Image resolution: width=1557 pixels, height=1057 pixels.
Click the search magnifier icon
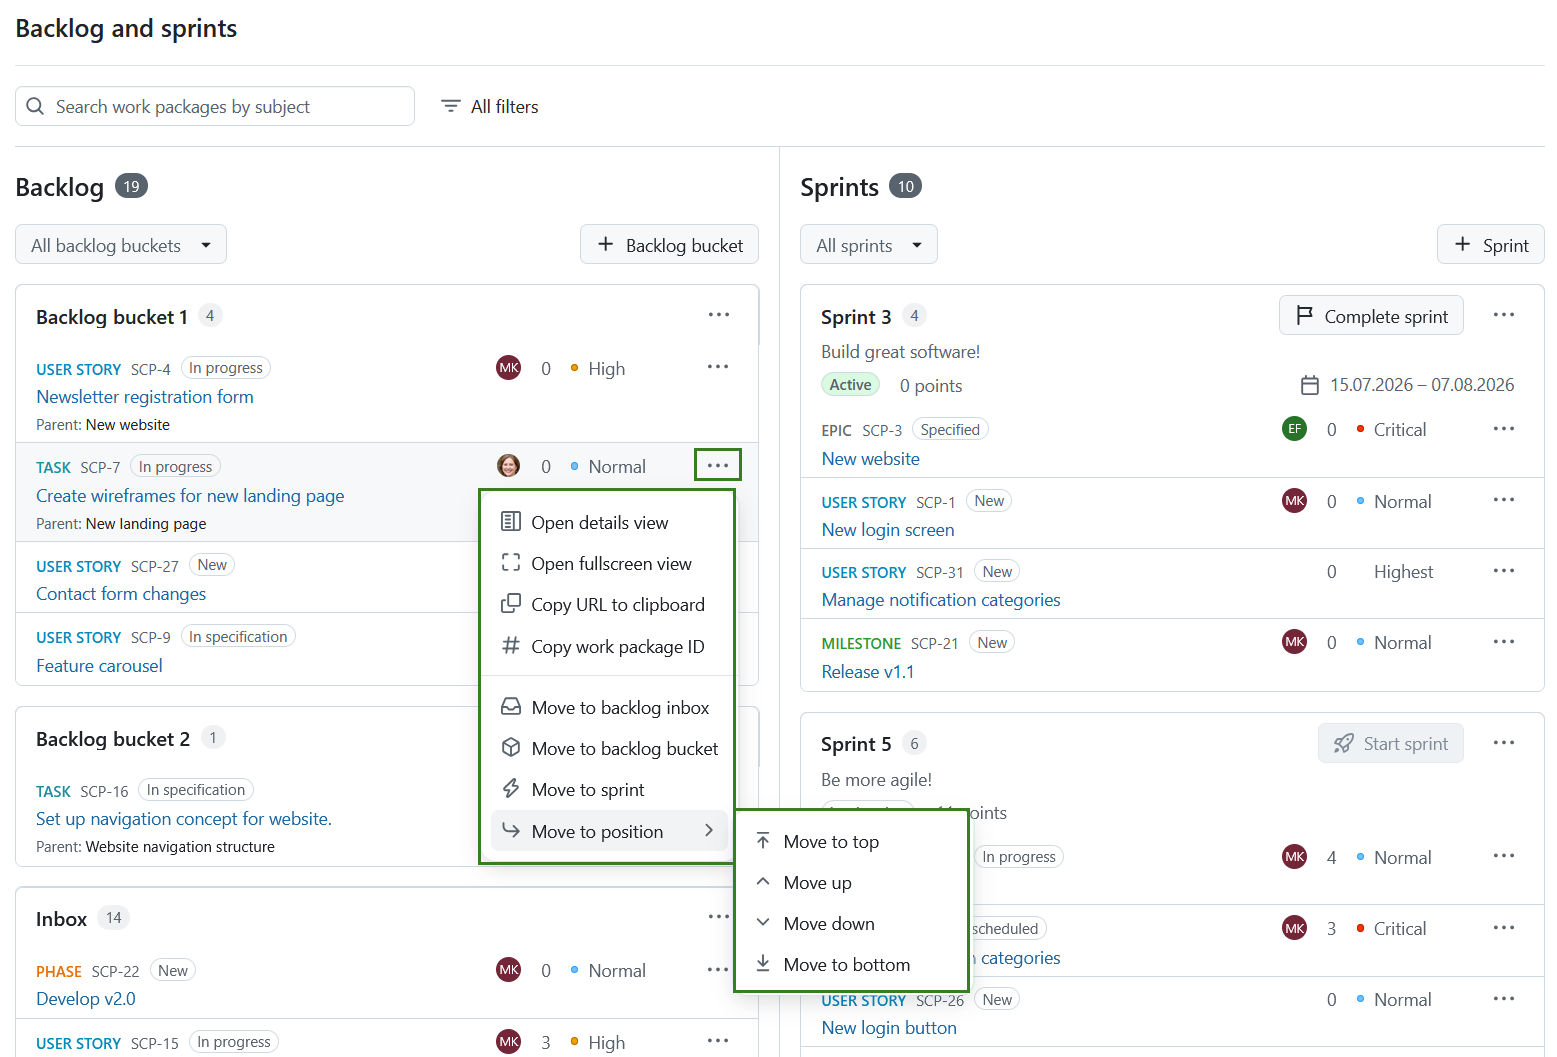pyautogui.click(x=35, y=106)
